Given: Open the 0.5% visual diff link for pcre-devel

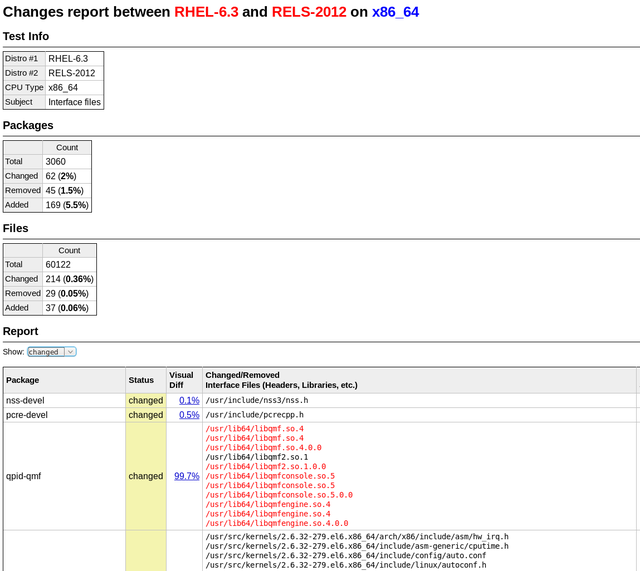Looking at the screenshot, I should pos(189,415).
